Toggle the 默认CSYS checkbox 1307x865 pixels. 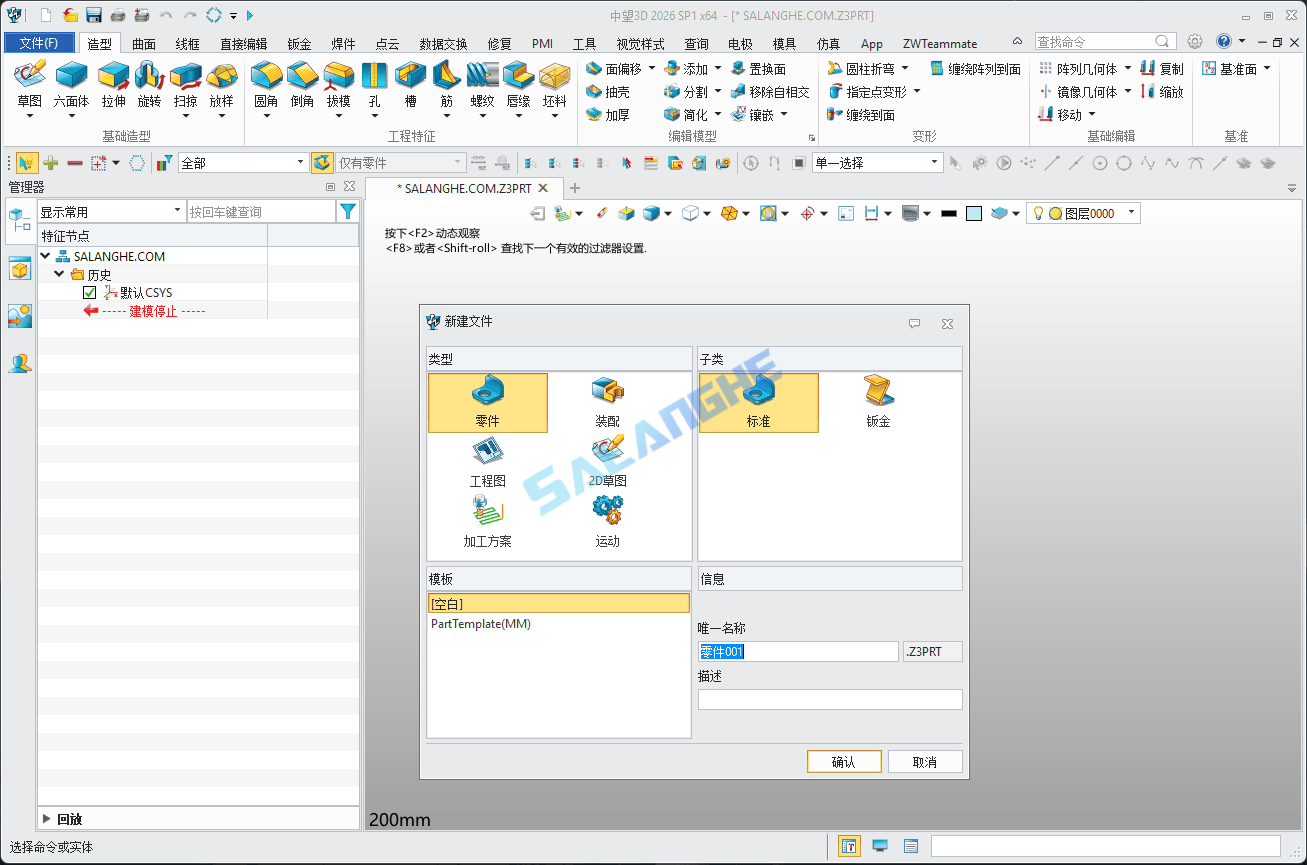tap(90, 293)
